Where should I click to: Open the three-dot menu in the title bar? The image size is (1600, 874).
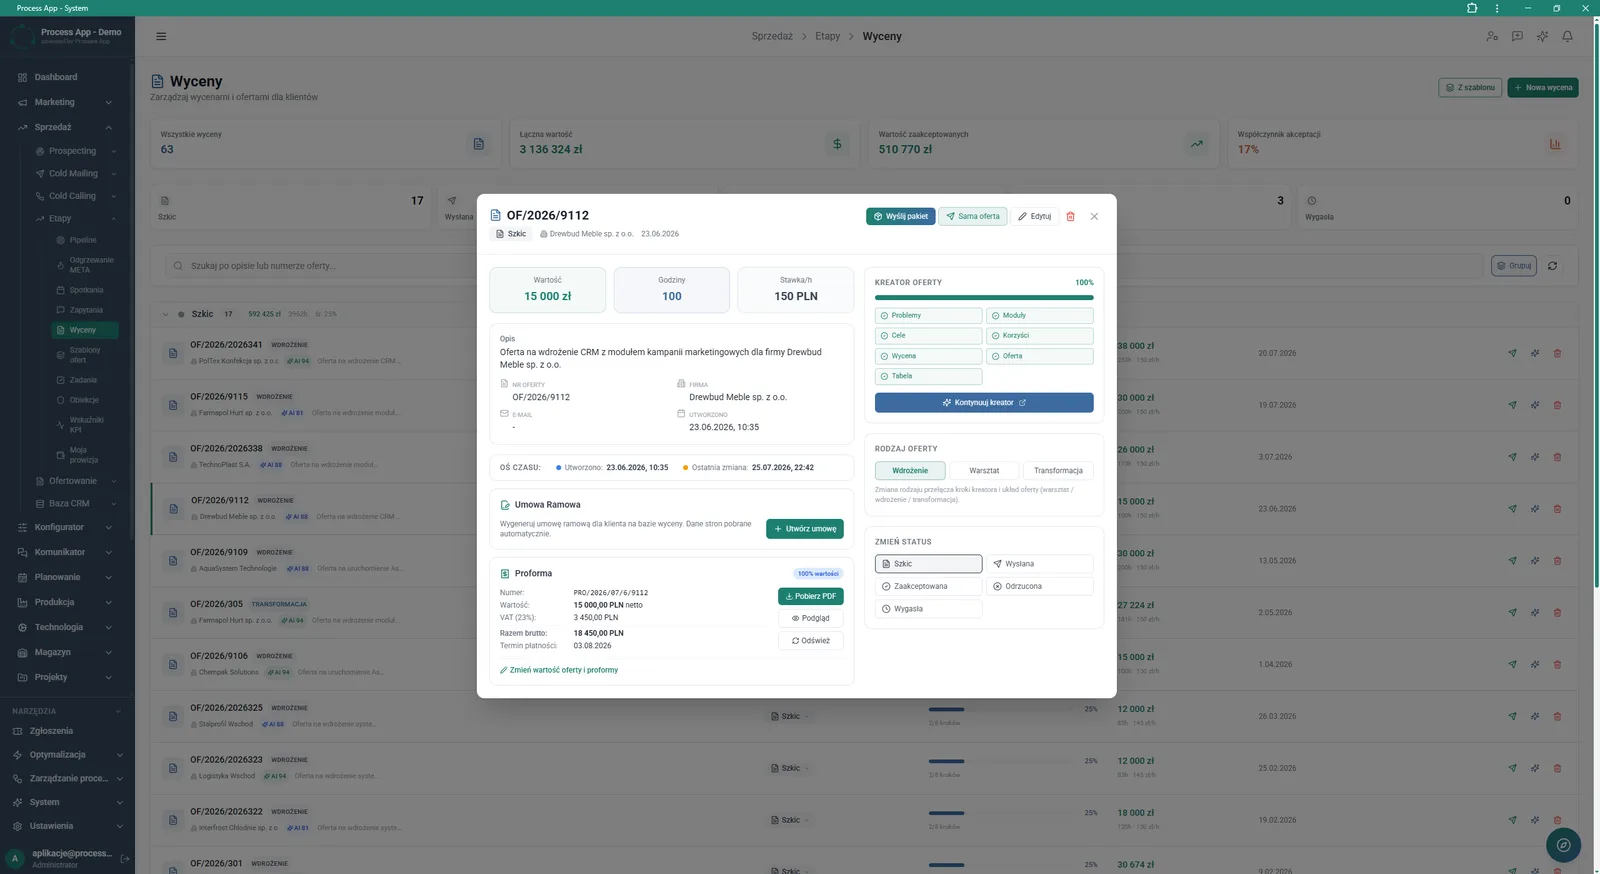tap(1497, 8)
